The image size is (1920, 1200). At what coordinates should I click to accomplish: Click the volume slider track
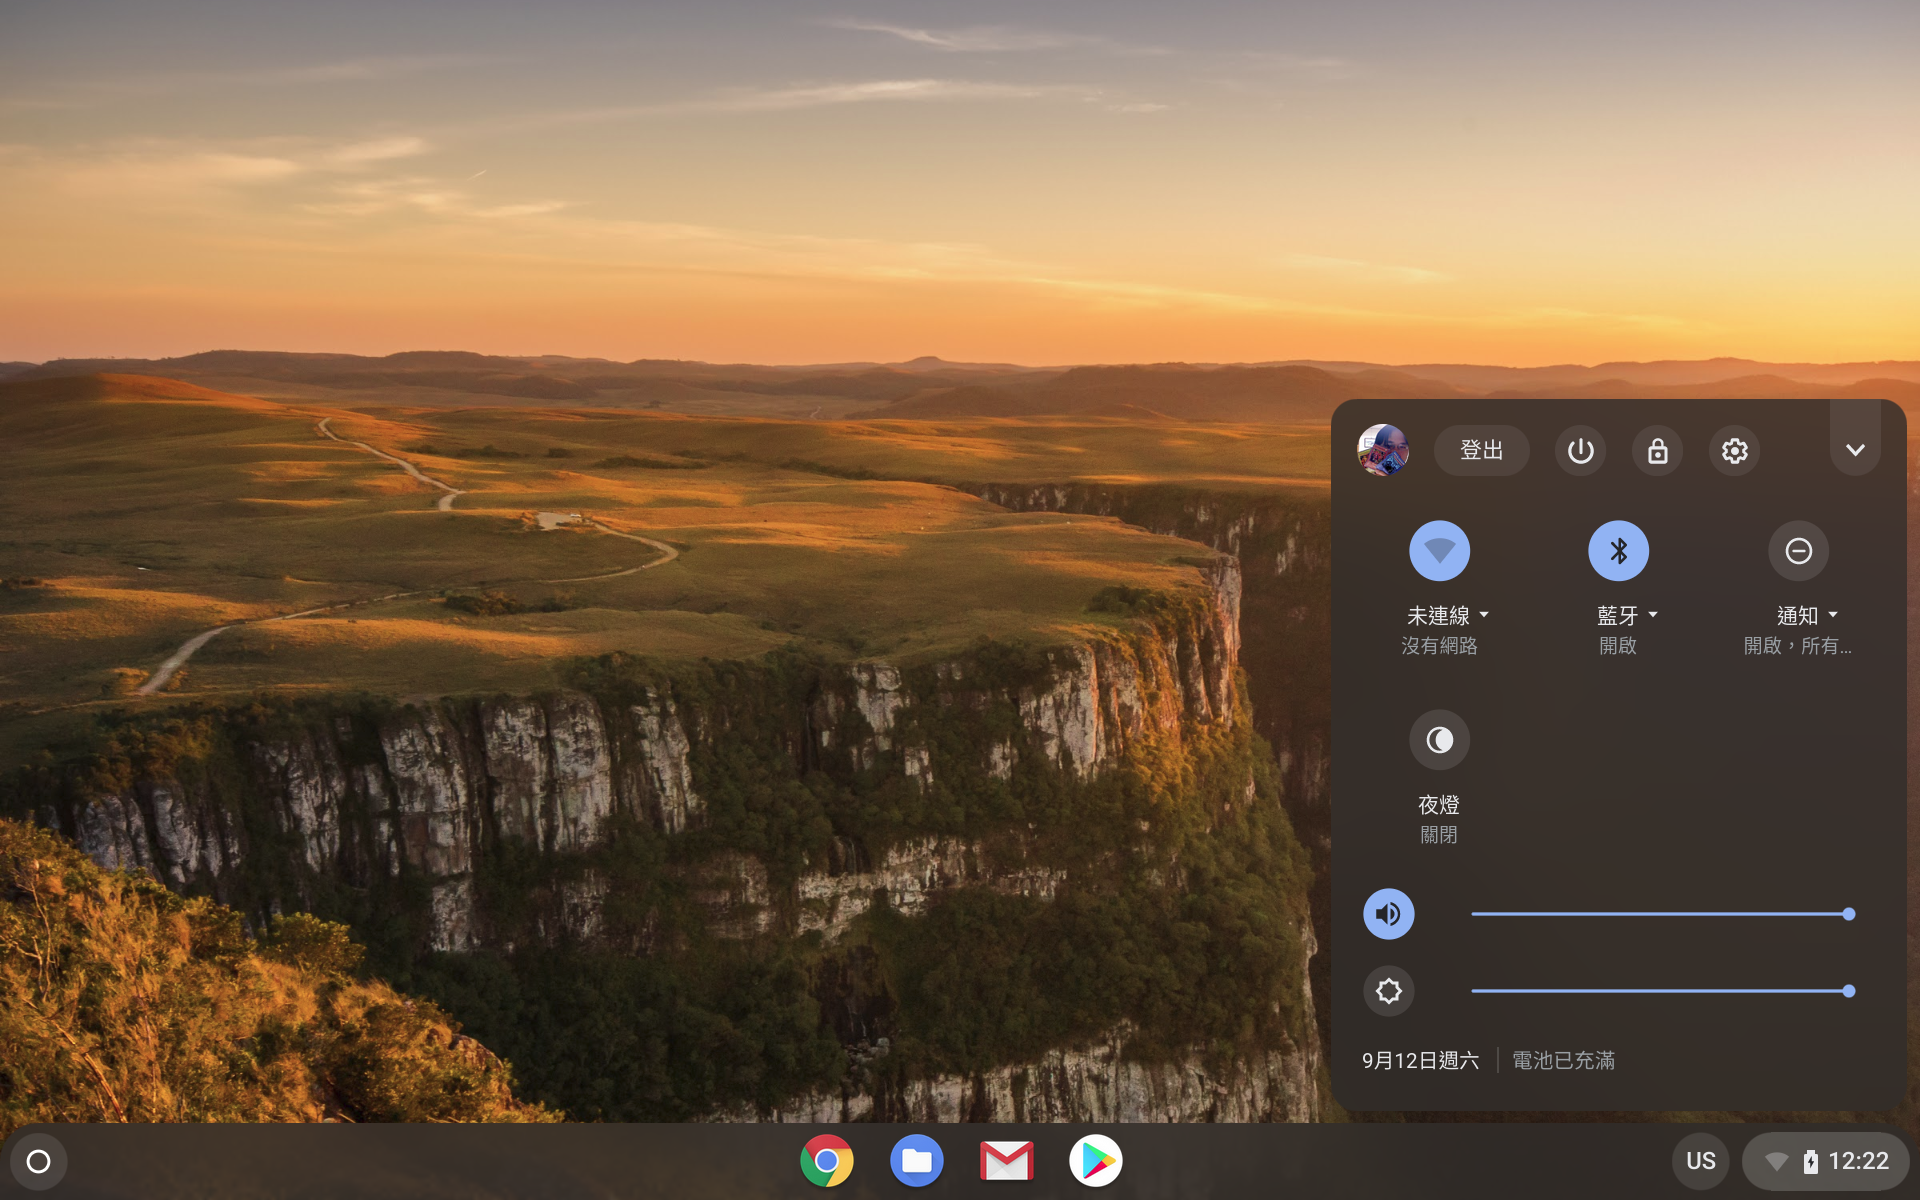tap(1660, 914)
